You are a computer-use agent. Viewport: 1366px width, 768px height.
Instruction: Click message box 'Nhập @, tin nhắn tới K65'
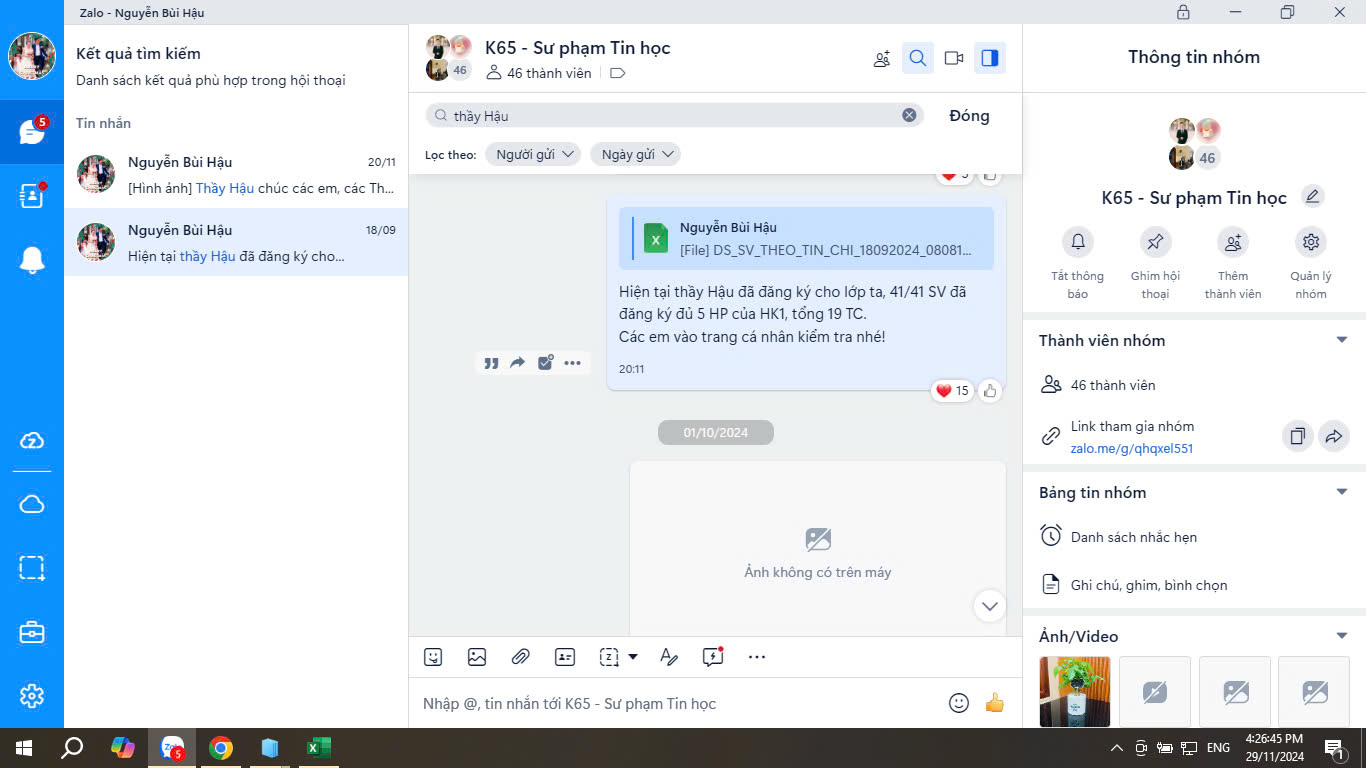pos(680,703)
